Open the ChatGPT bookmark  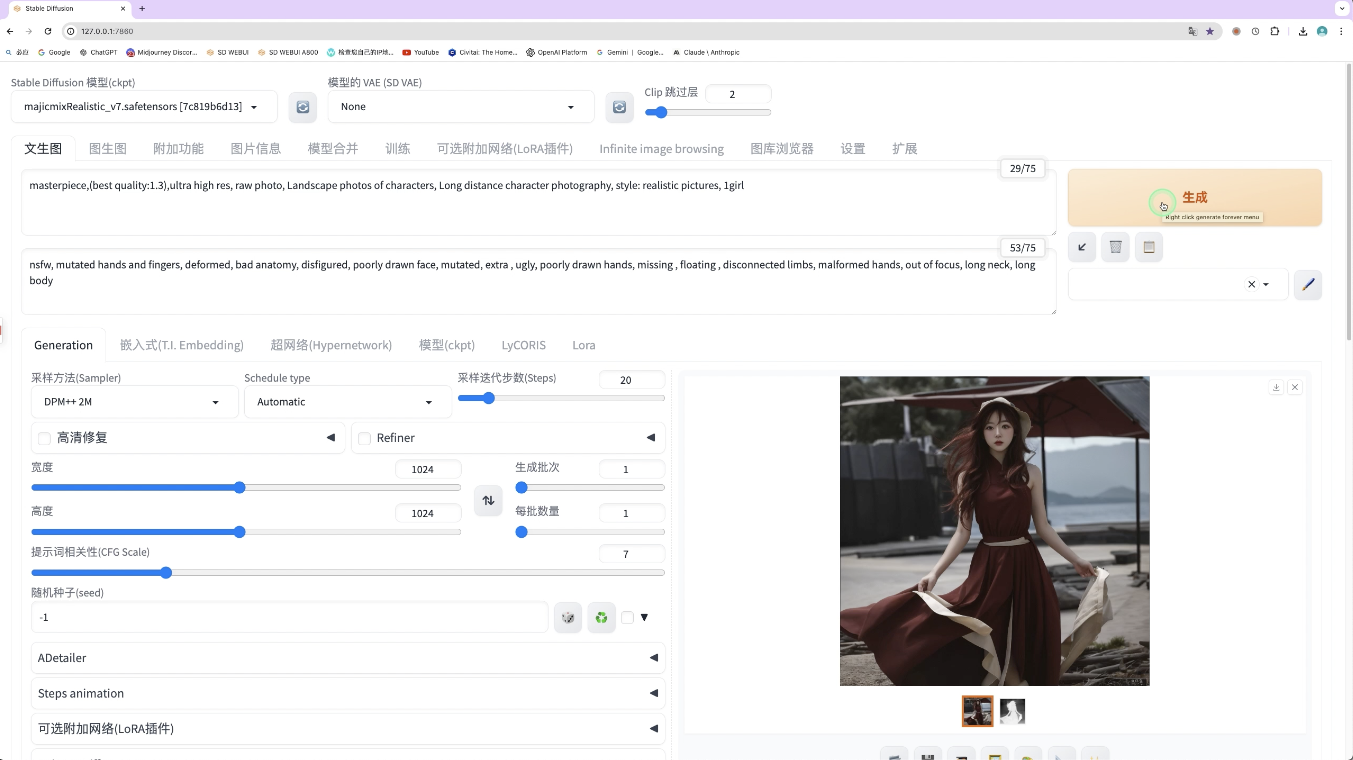[98, 52]
